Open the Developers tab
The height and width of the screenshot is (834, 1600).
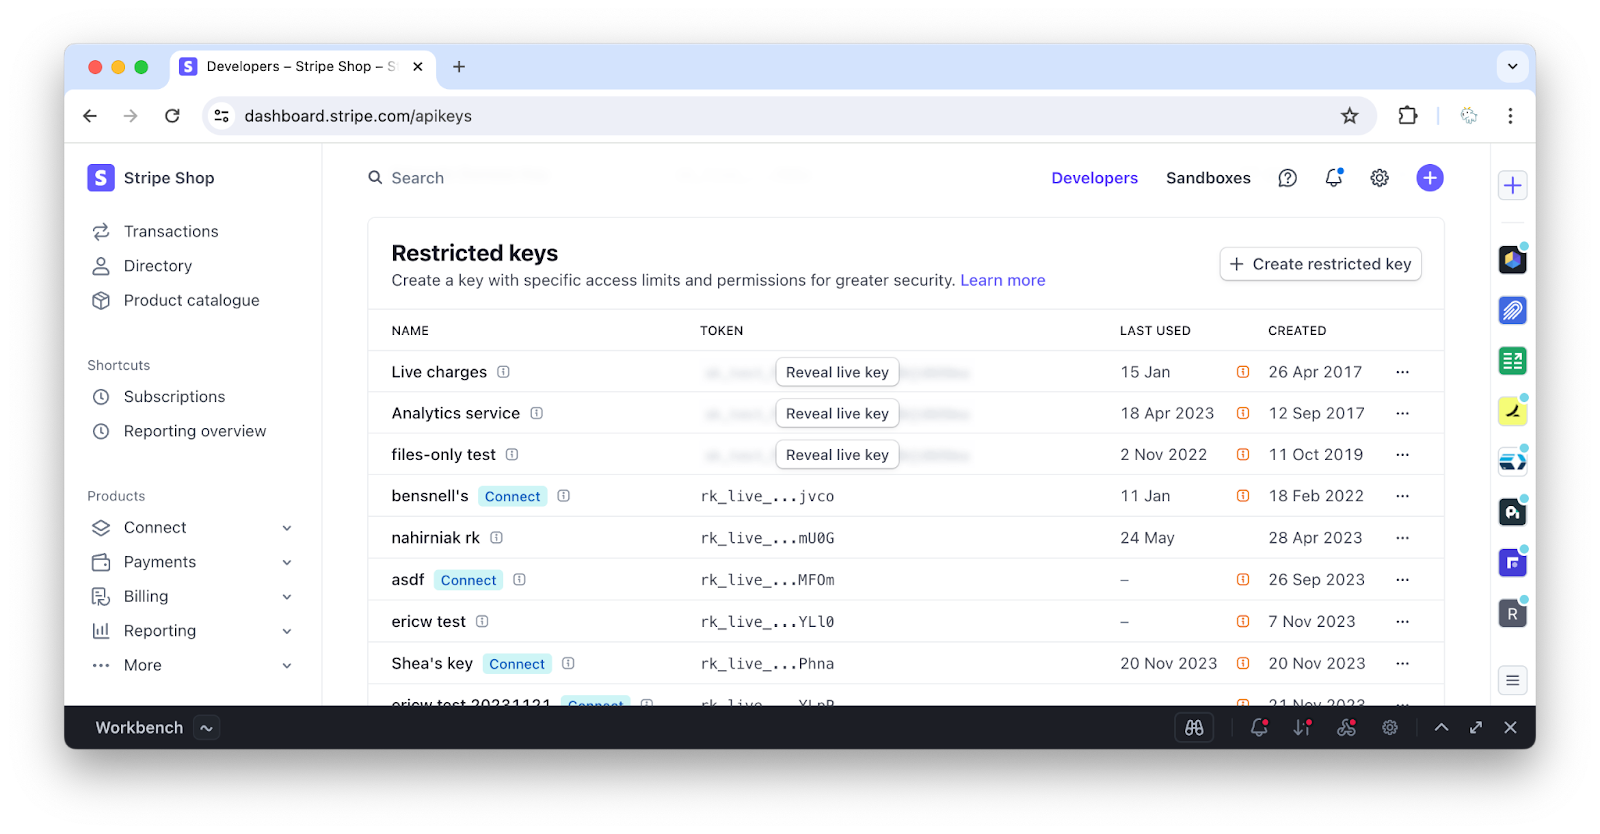tap(1094, 178)
